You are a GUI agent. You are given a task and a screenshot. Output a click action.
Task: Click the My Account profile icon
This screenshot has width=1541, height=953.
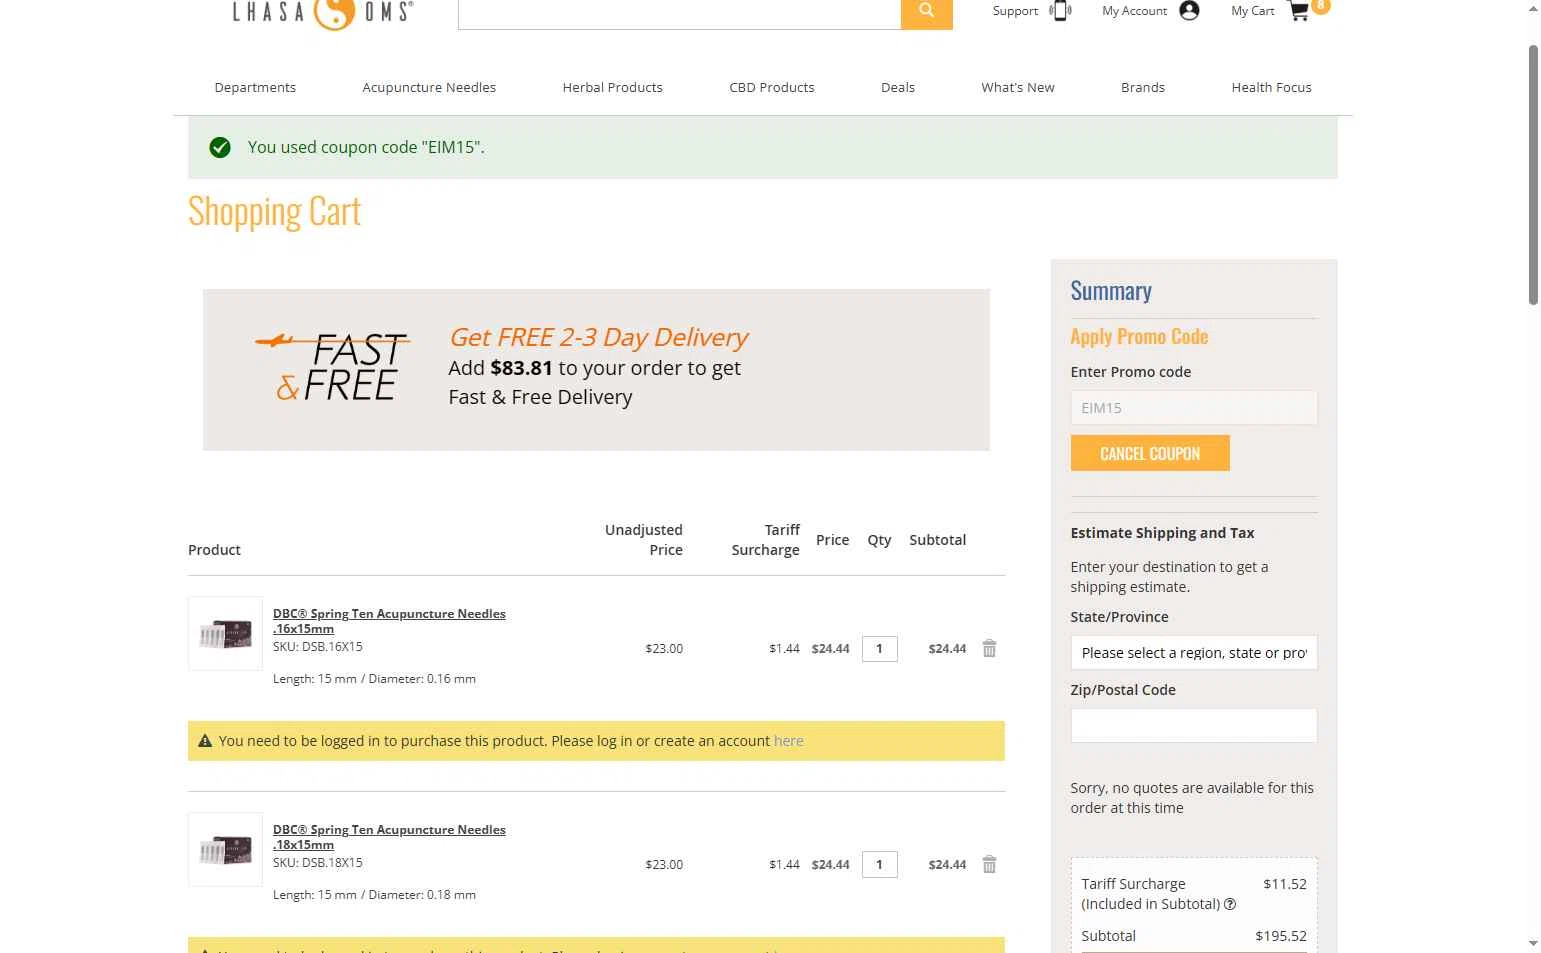pos(1189,11)
